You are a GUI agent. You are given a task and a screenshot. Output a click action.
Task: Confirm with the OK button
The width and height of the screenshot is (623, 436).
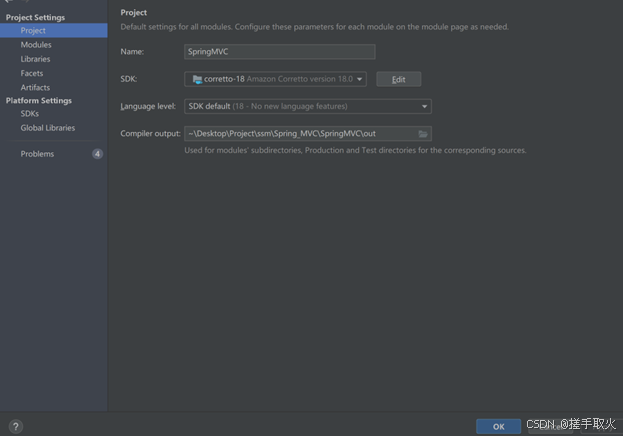click(x=498, y=426)
